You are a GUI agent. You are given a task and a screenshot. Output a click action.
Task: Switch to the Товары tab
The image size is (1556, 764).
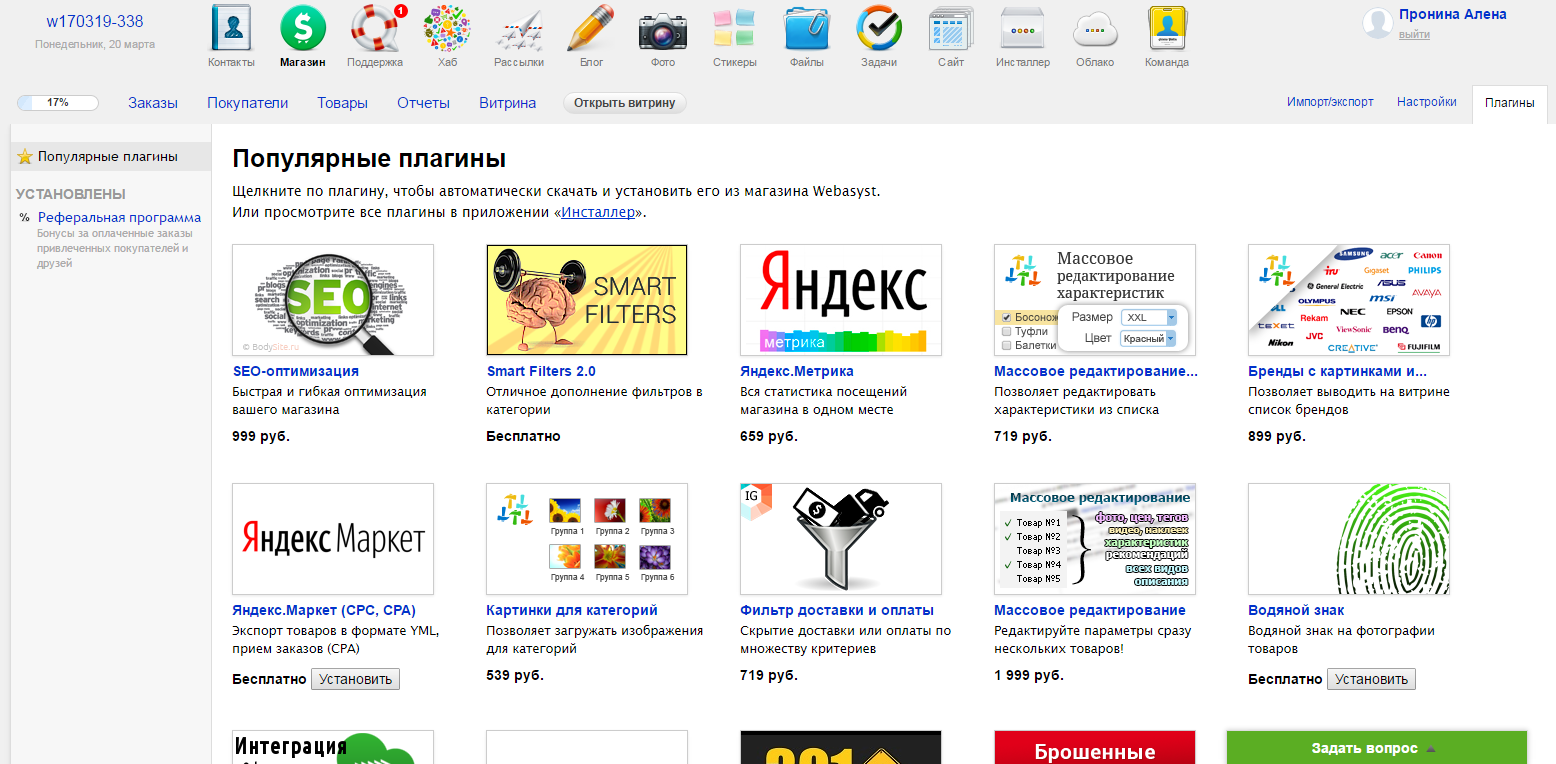pos(342,102)
